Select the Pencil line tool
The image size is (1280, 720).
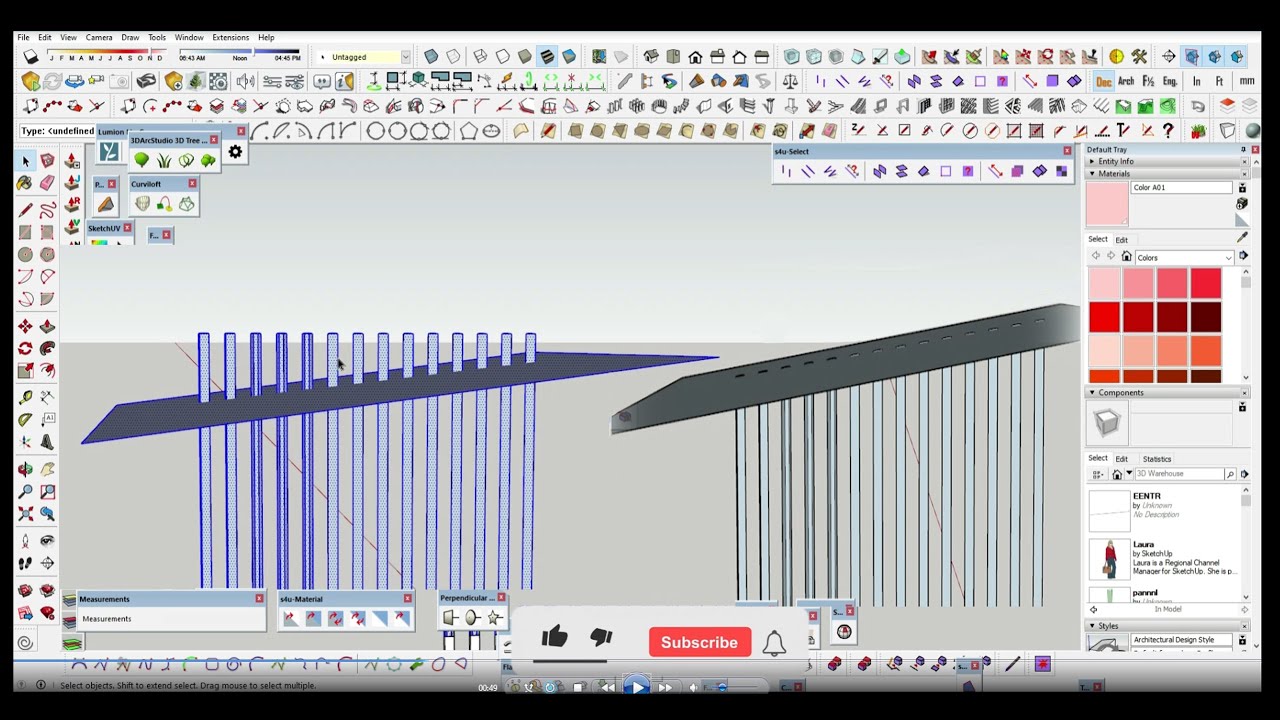(x=25, y=210)
